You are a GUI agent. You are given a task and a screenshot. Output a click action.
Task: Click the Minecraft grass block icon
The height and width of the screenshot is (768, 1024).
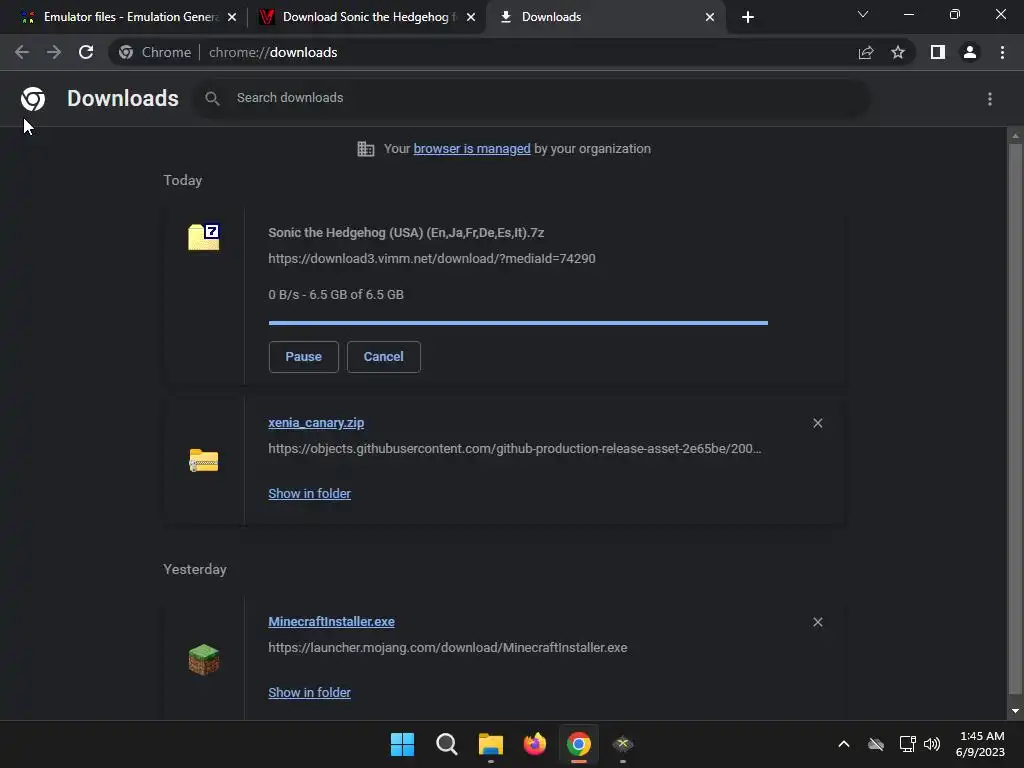204,660
